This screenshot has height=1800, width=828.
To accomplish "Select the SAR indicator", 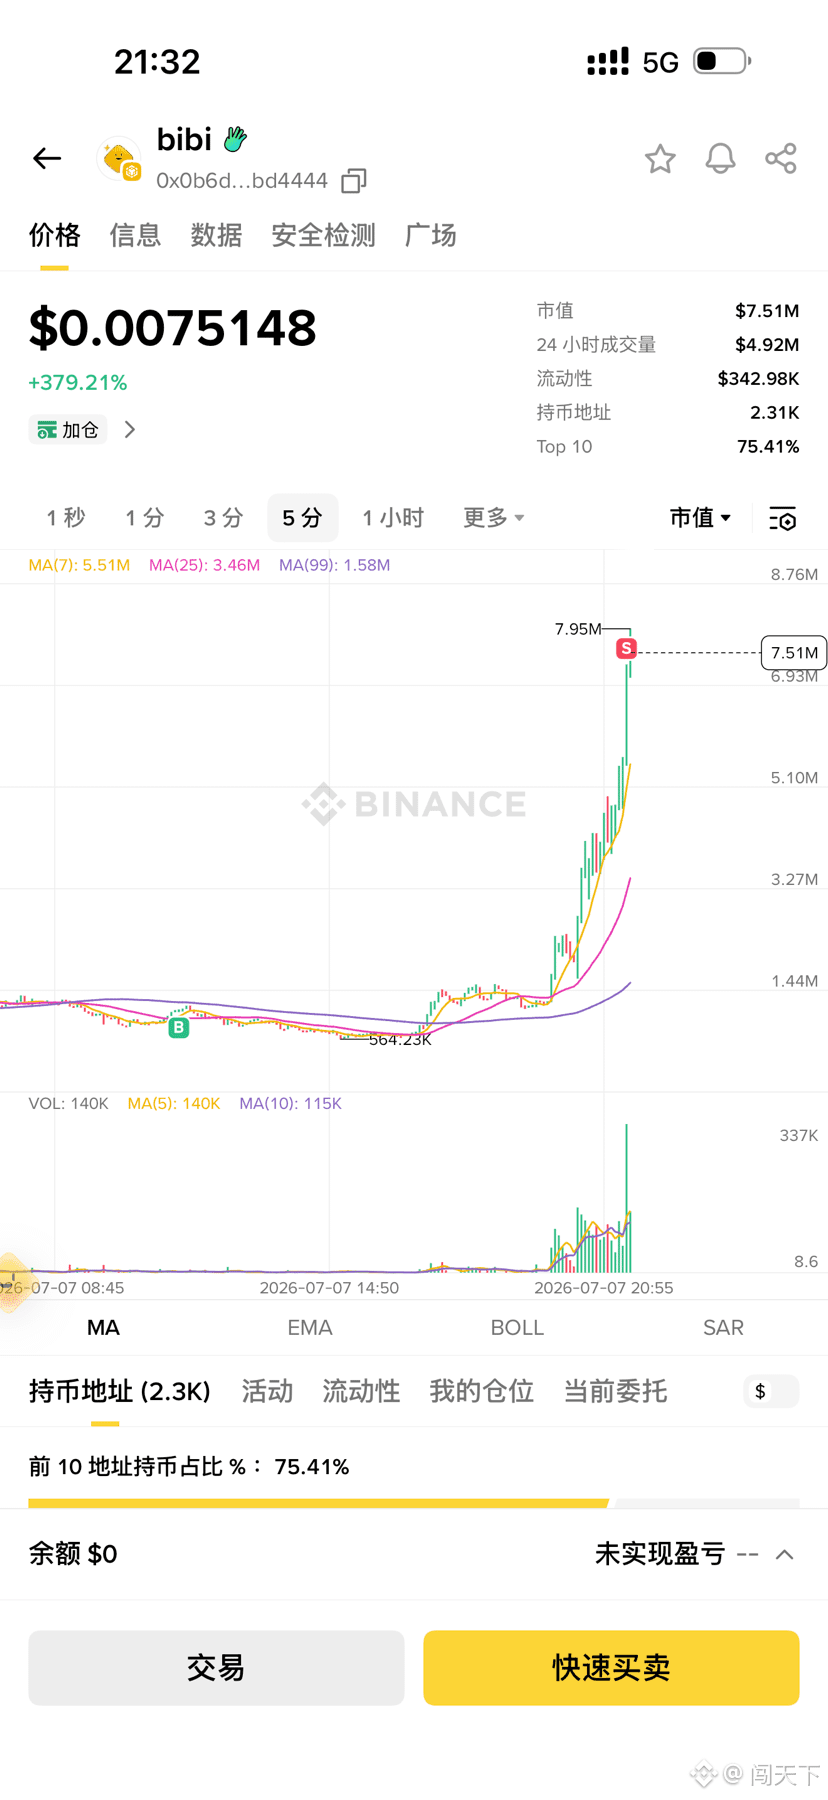I will pos(723,1328).
